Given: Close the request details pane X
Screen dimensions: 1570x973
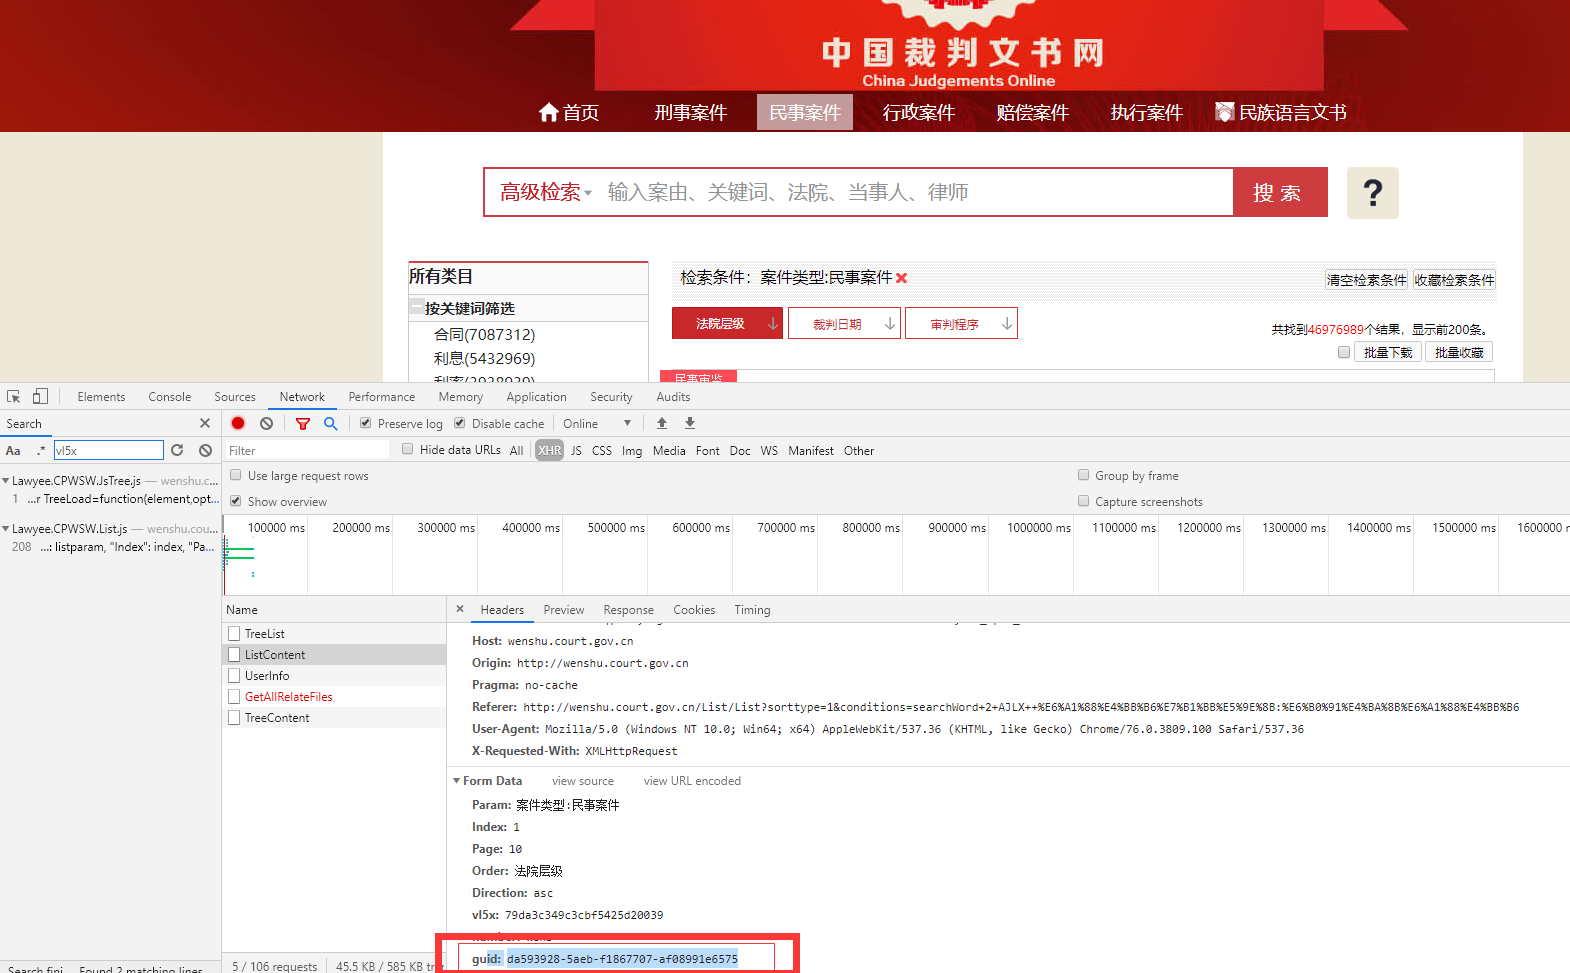Looking at the screenshot, I should pos(460,609).
